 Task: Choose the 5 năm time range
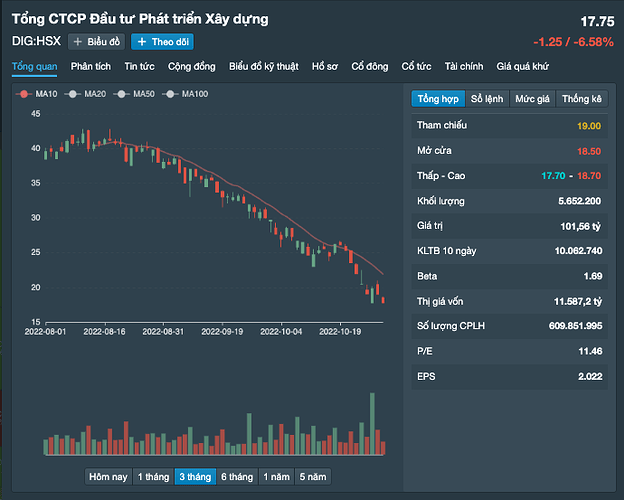(x=313, y=476)
